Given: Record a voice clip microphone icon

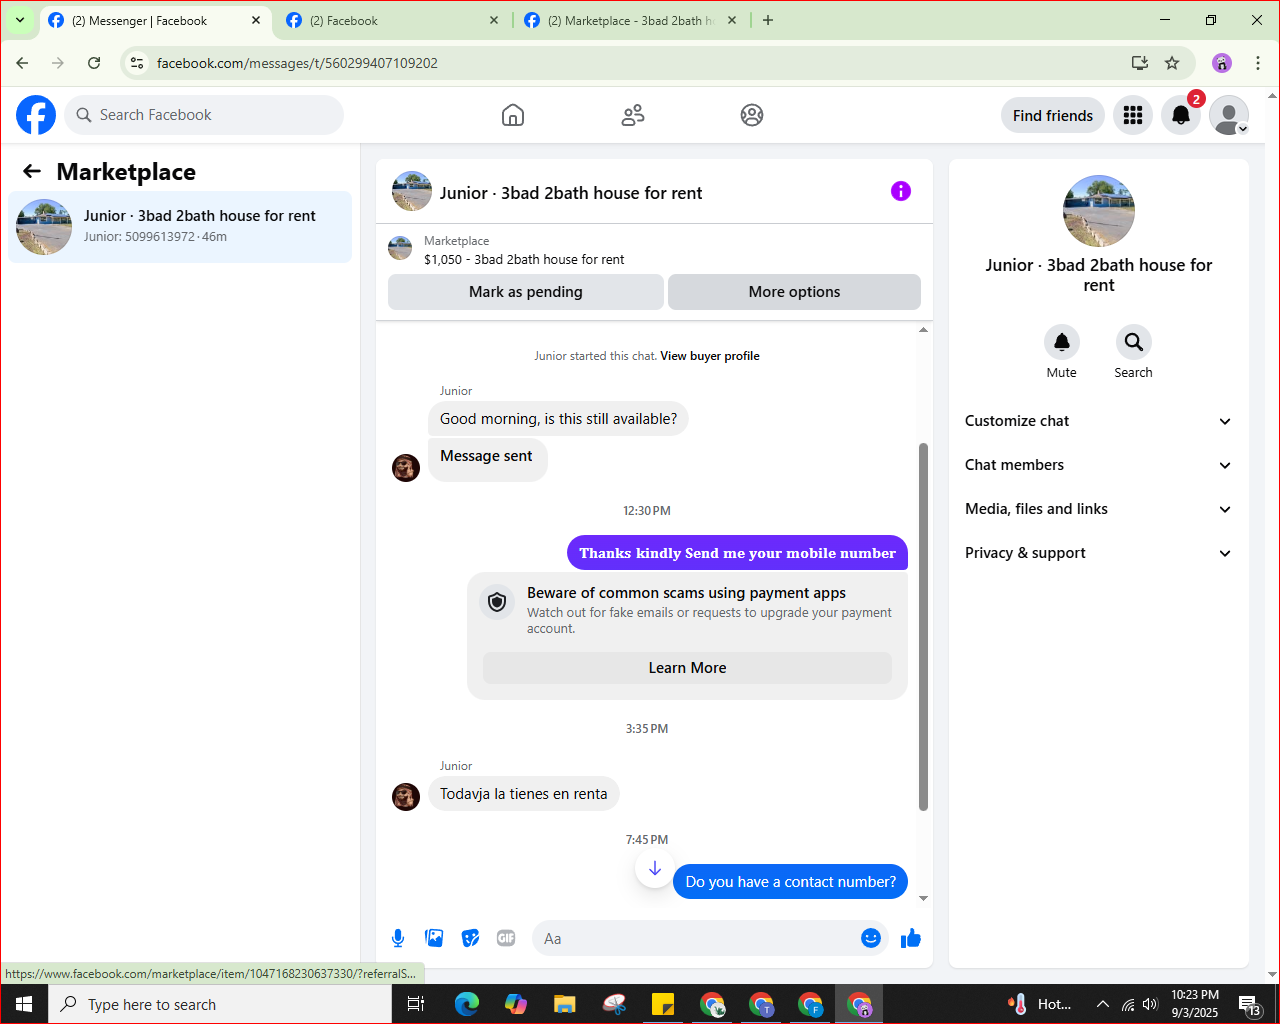Looking at the screenshot, I should point(398,938).
